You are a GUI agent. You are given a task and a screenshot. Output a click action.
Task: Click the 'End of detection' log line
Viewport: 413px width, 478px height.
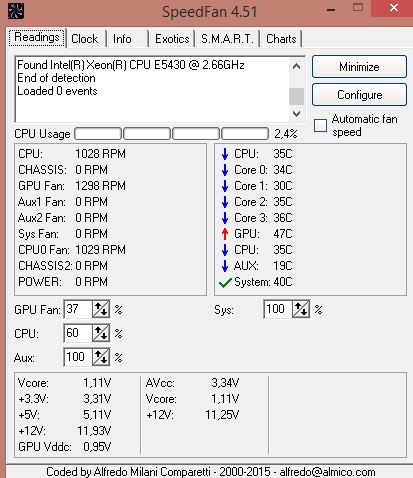click(56, 78)
